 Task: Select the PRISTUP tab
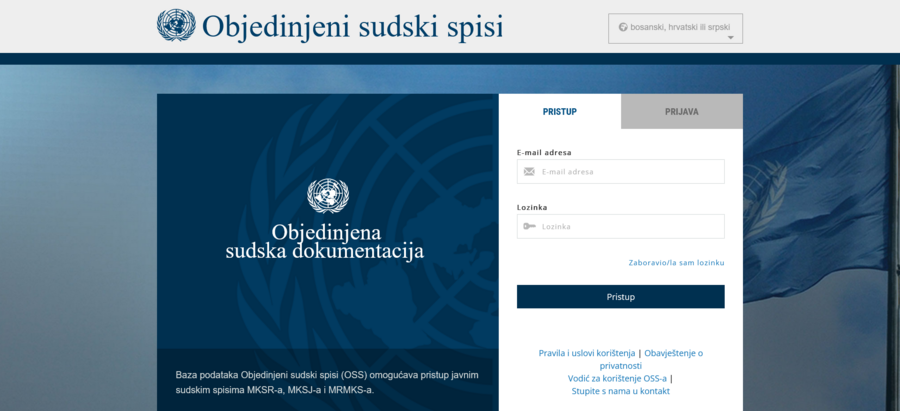coord(560,111)
